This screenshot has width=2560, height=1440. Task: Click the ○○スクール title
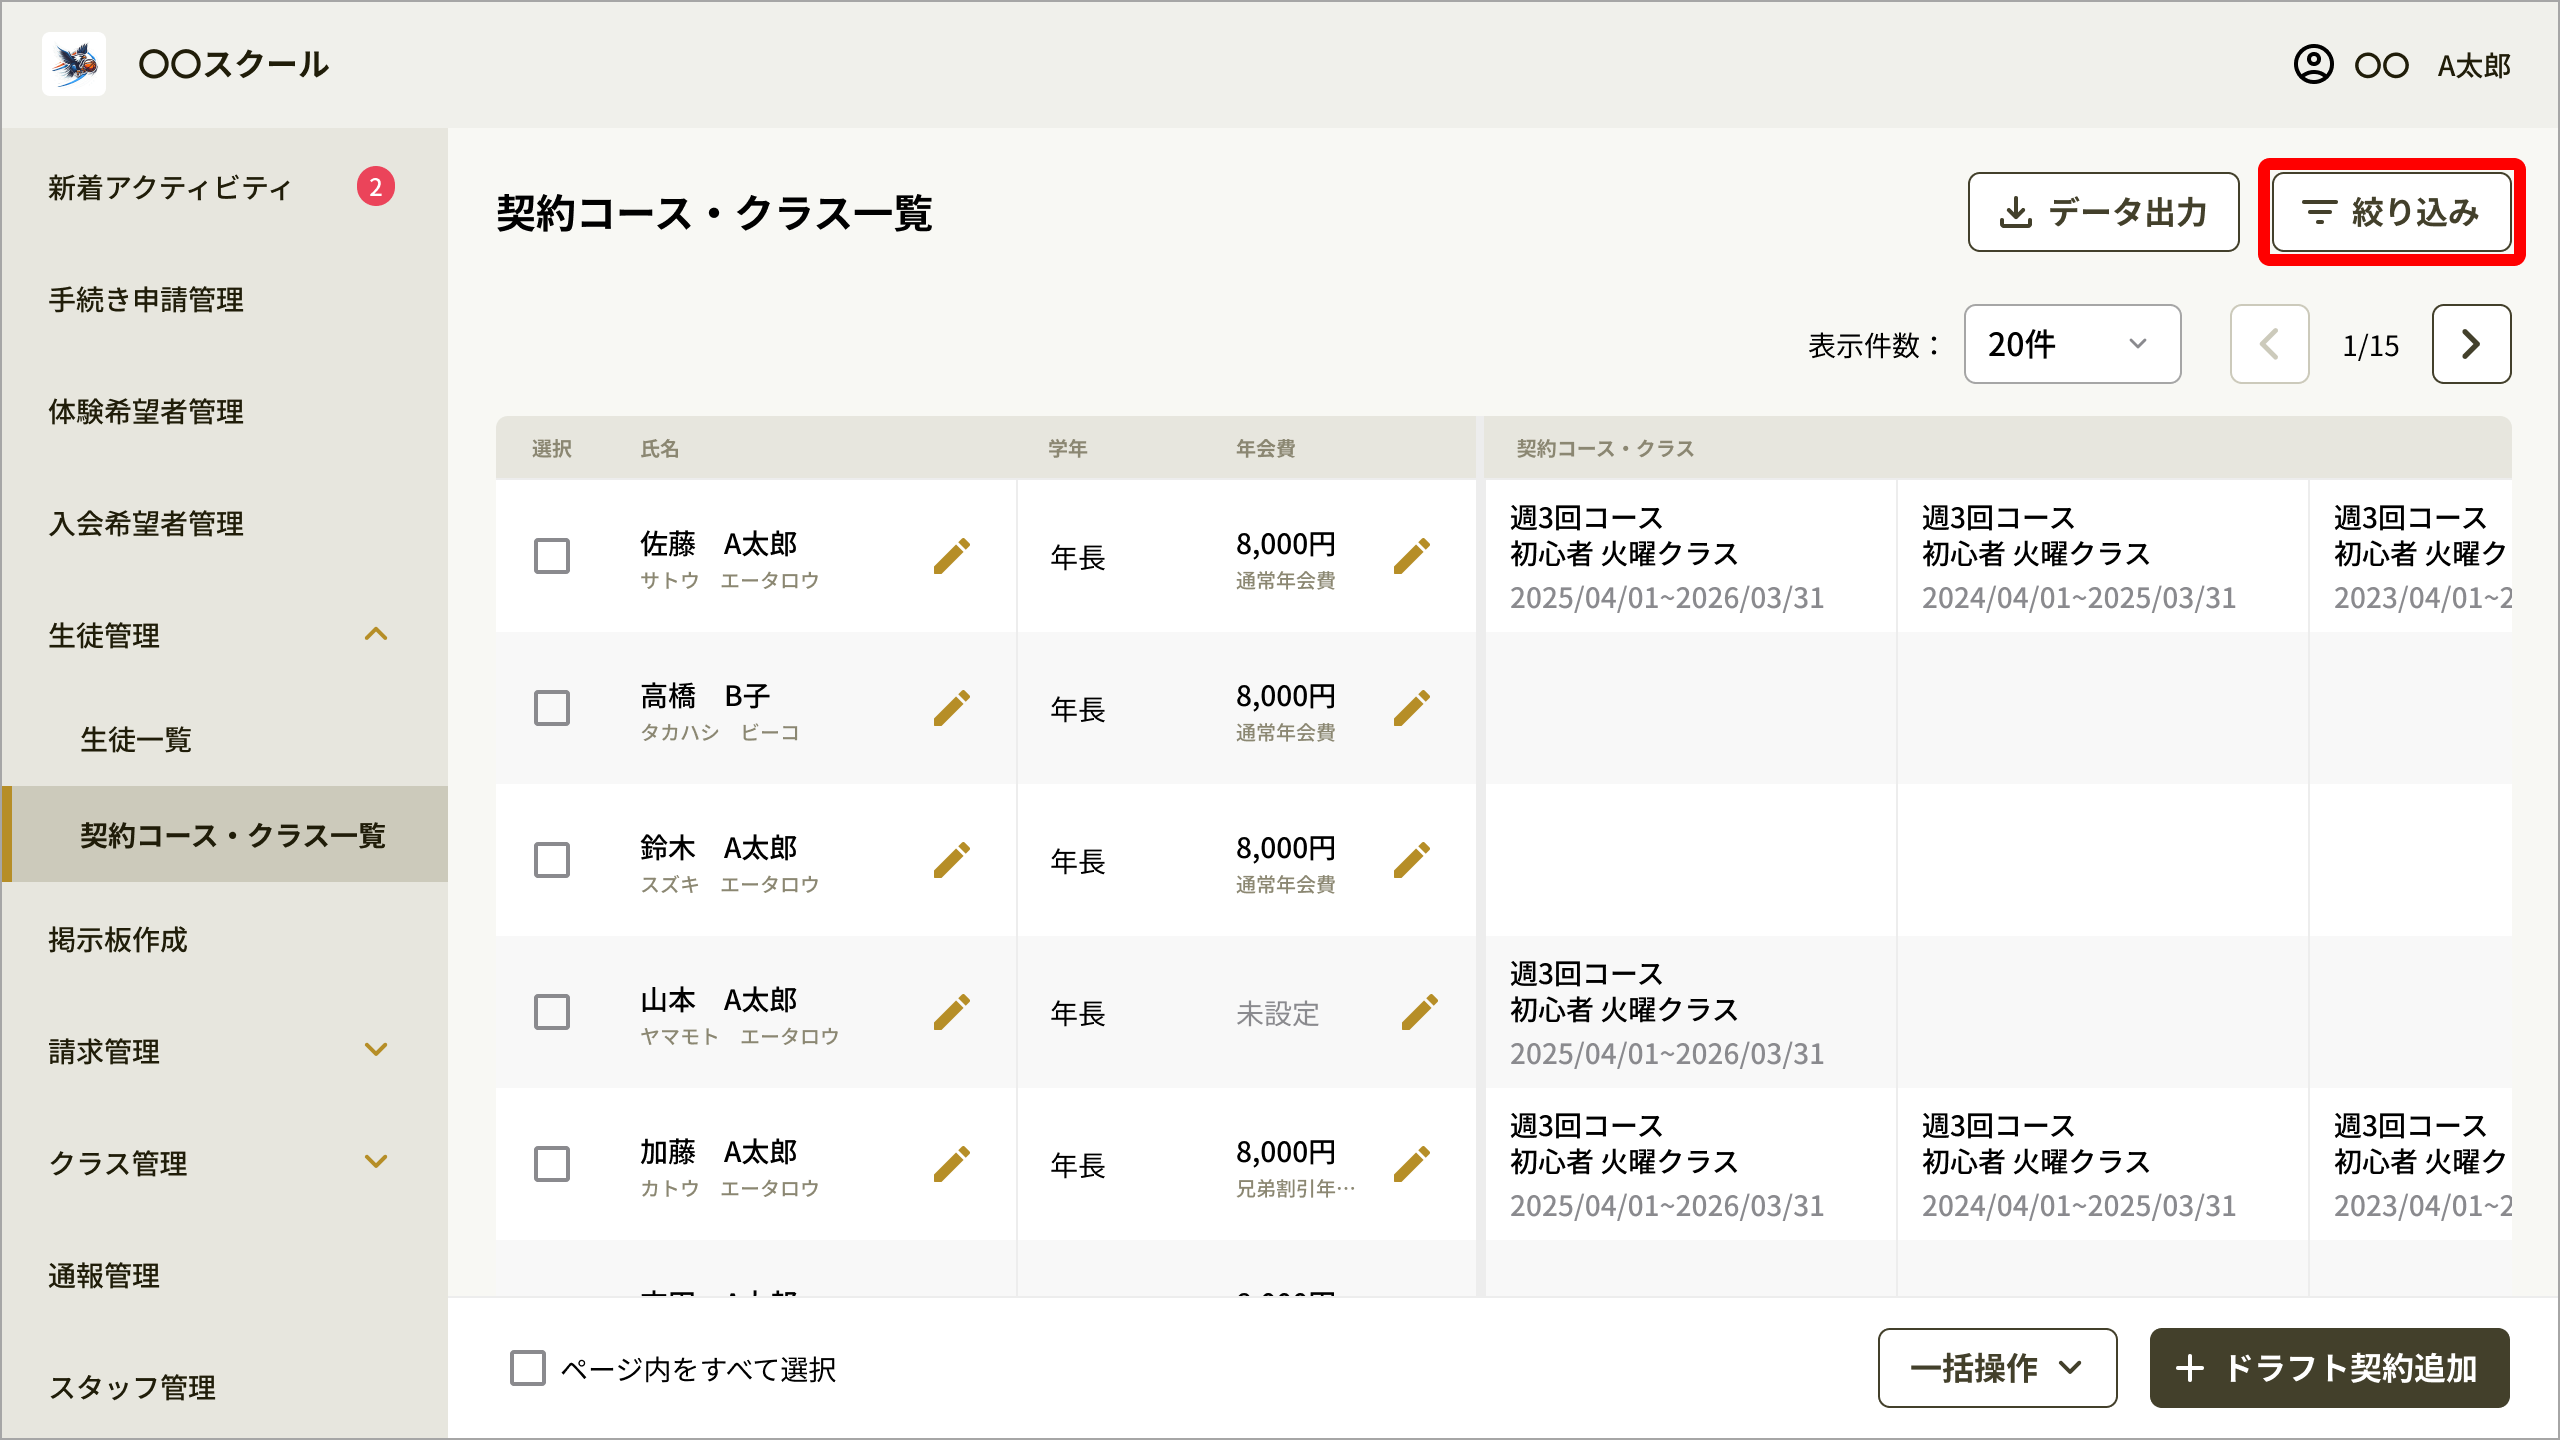pyautogui.click(x=234, y=65)
